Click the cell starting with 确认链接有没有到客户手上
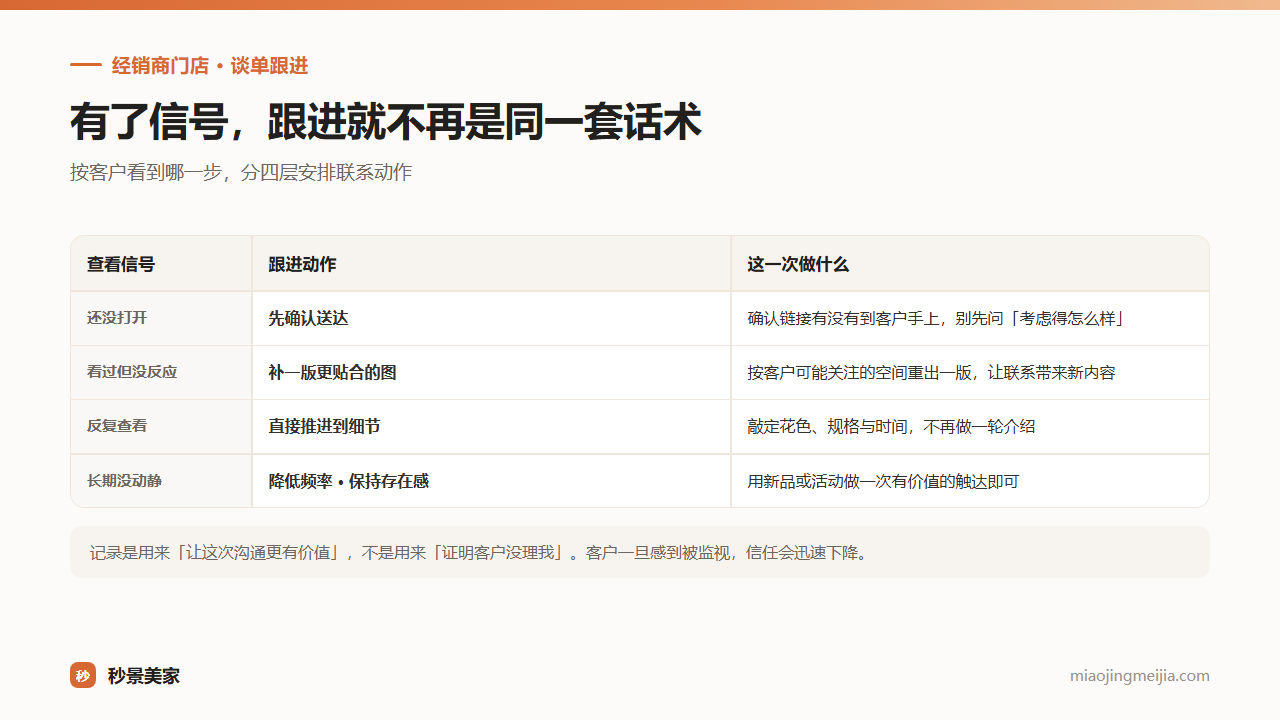The height and width of the screenshot is (720, 1280). 970,318
